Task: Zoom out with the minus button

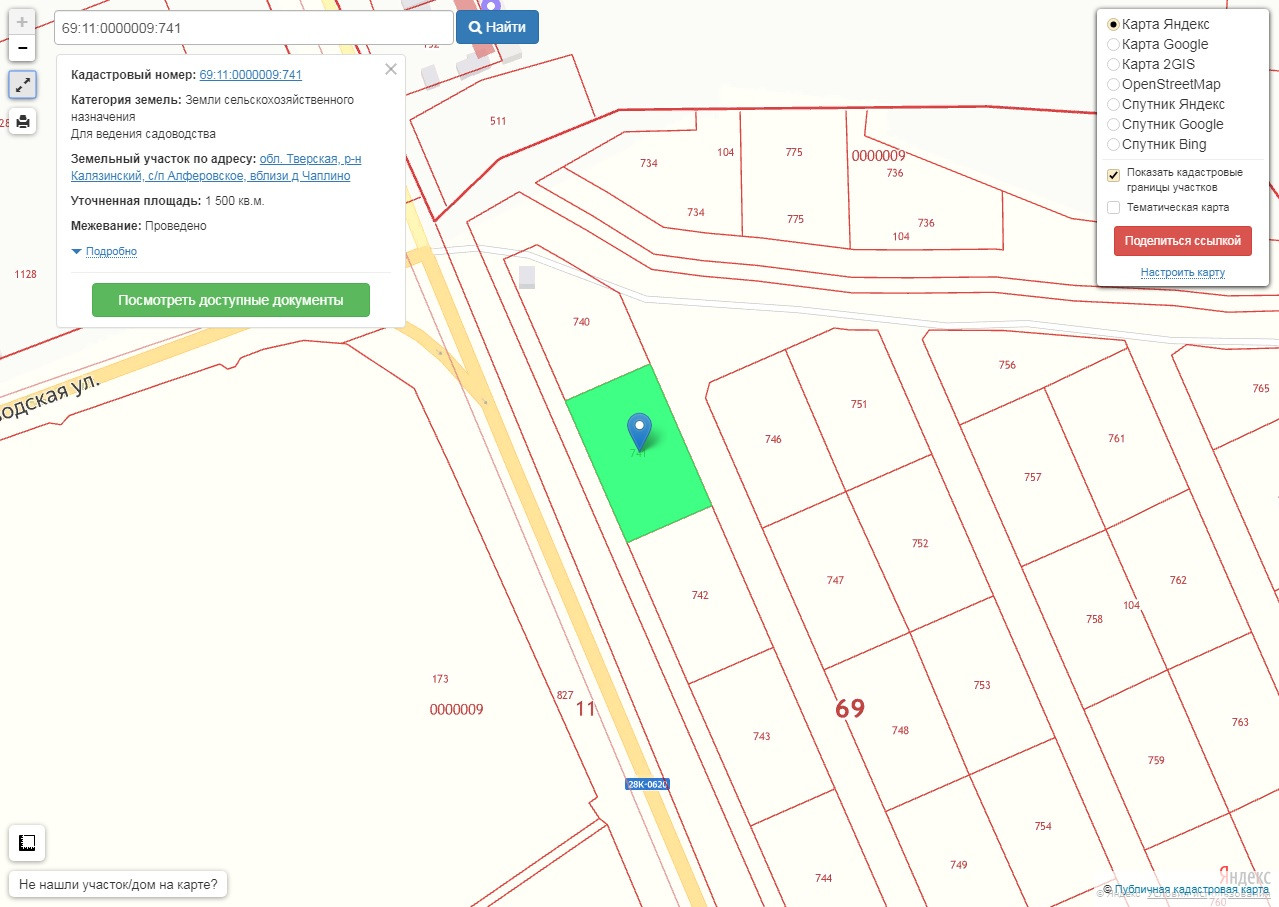Action: click(22, 48)
